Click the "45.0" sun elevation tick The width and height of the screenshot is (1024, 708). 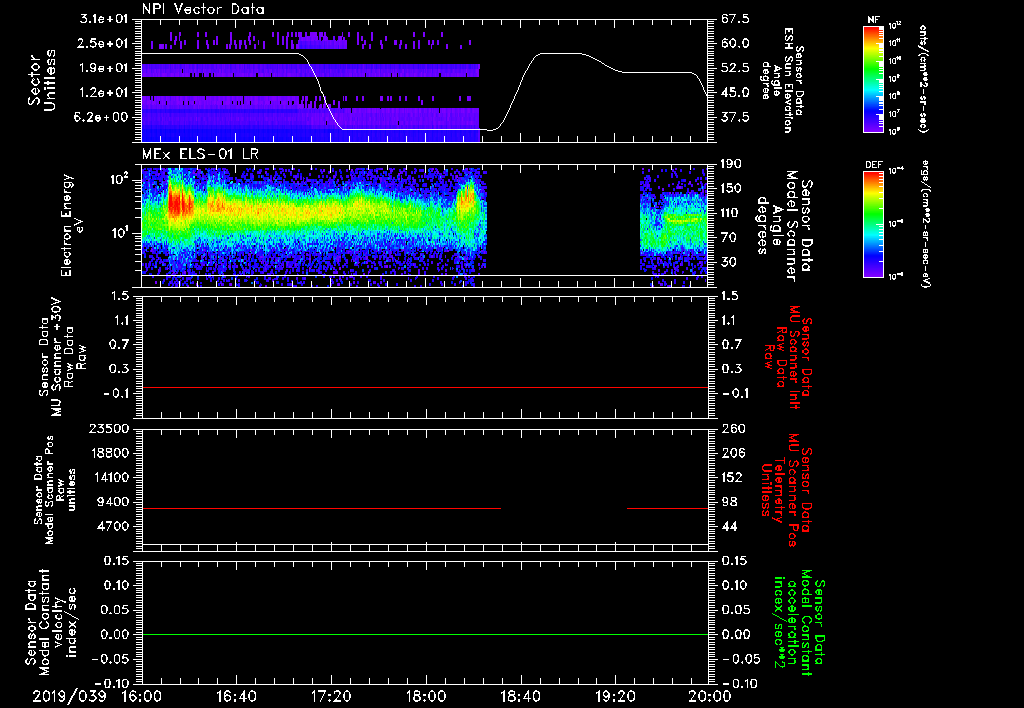click(735, 93)
